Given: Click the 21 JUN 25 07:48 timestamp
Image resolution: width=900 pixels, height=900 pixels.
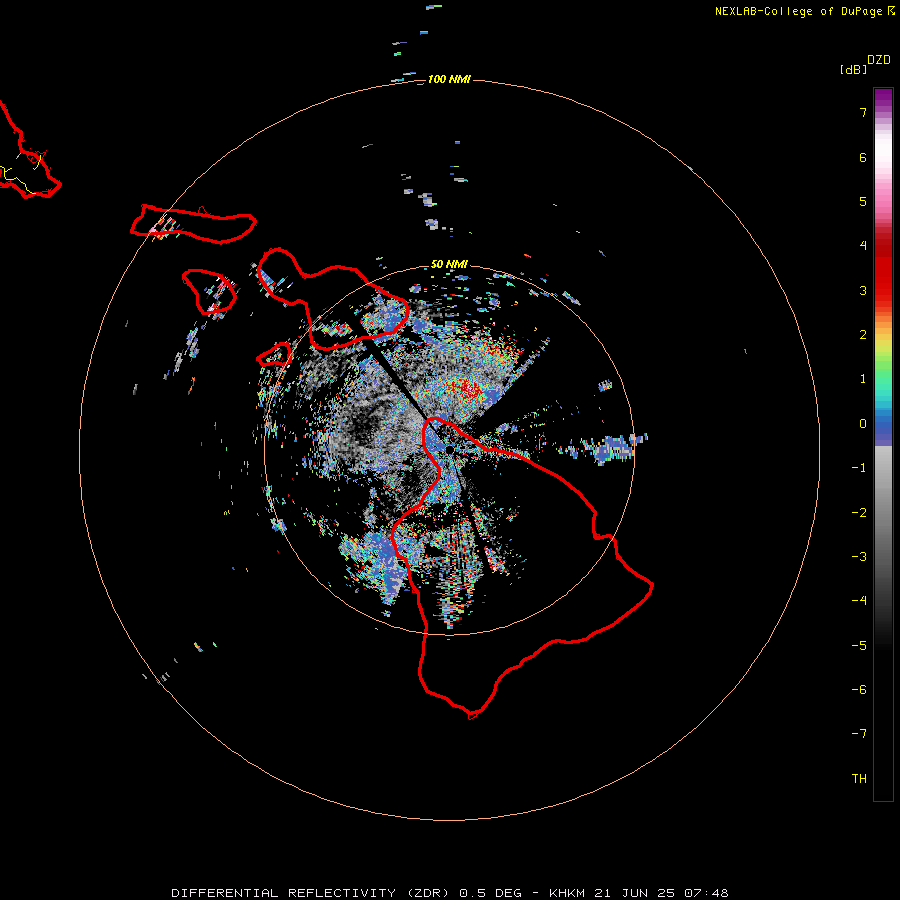Looking at the screenshot, I should coord(661,893).
